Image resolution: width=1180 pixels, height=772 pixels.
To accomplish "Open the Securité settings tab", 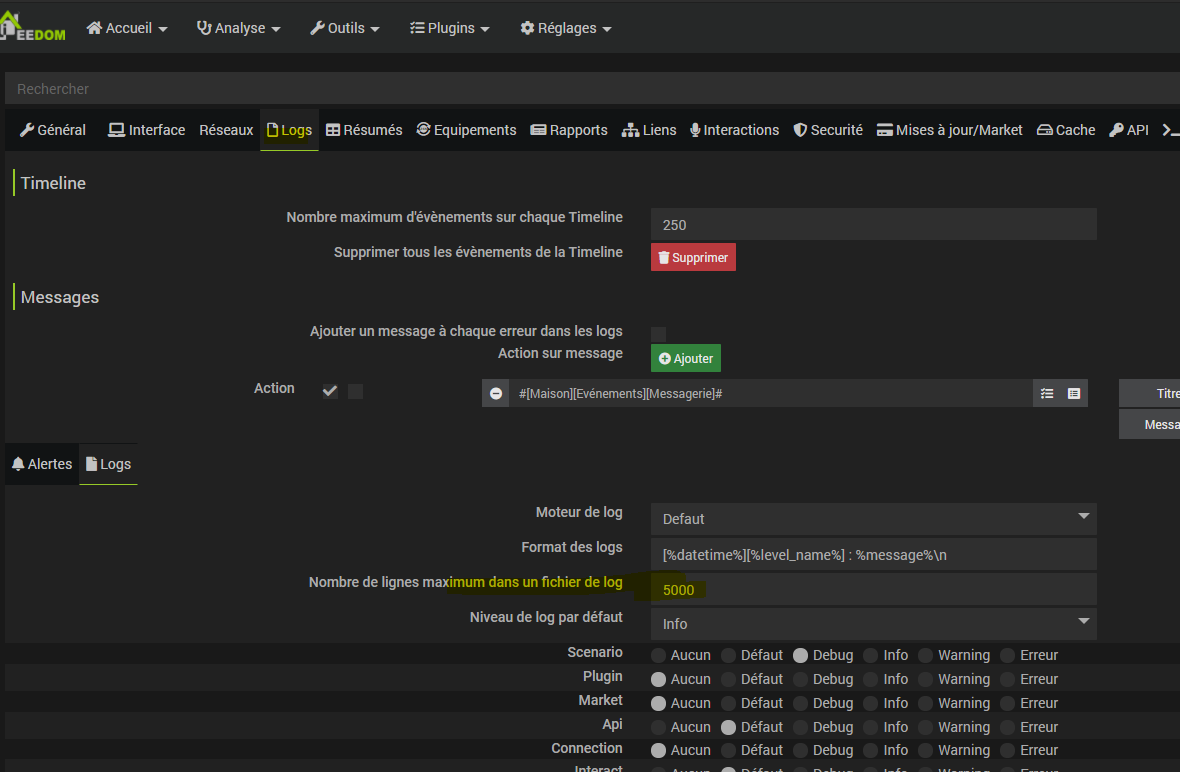I will point(828,130).
